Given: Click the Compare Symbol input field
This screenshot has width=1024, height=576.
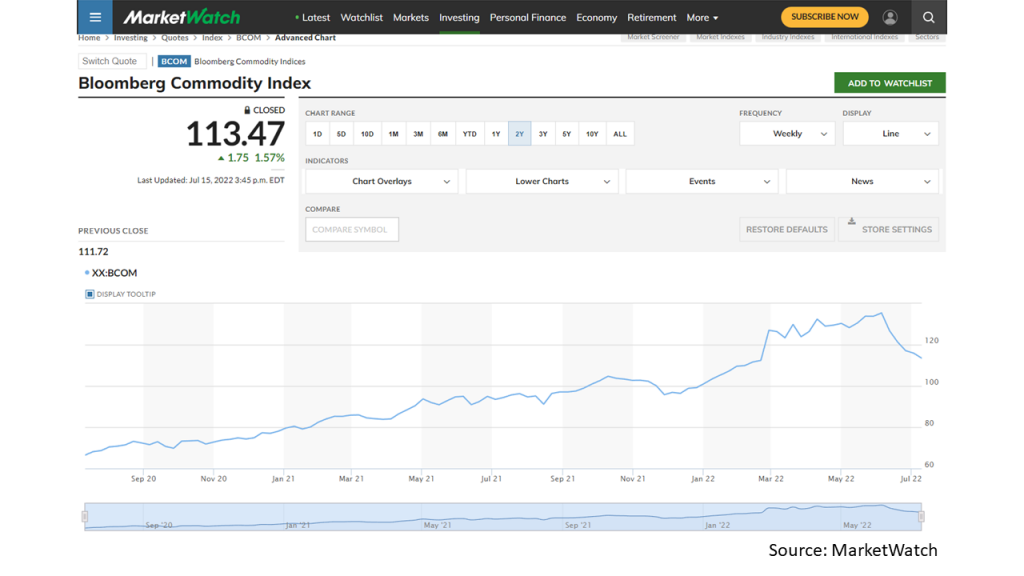Looking at the screenshot, I should point(352,229).
